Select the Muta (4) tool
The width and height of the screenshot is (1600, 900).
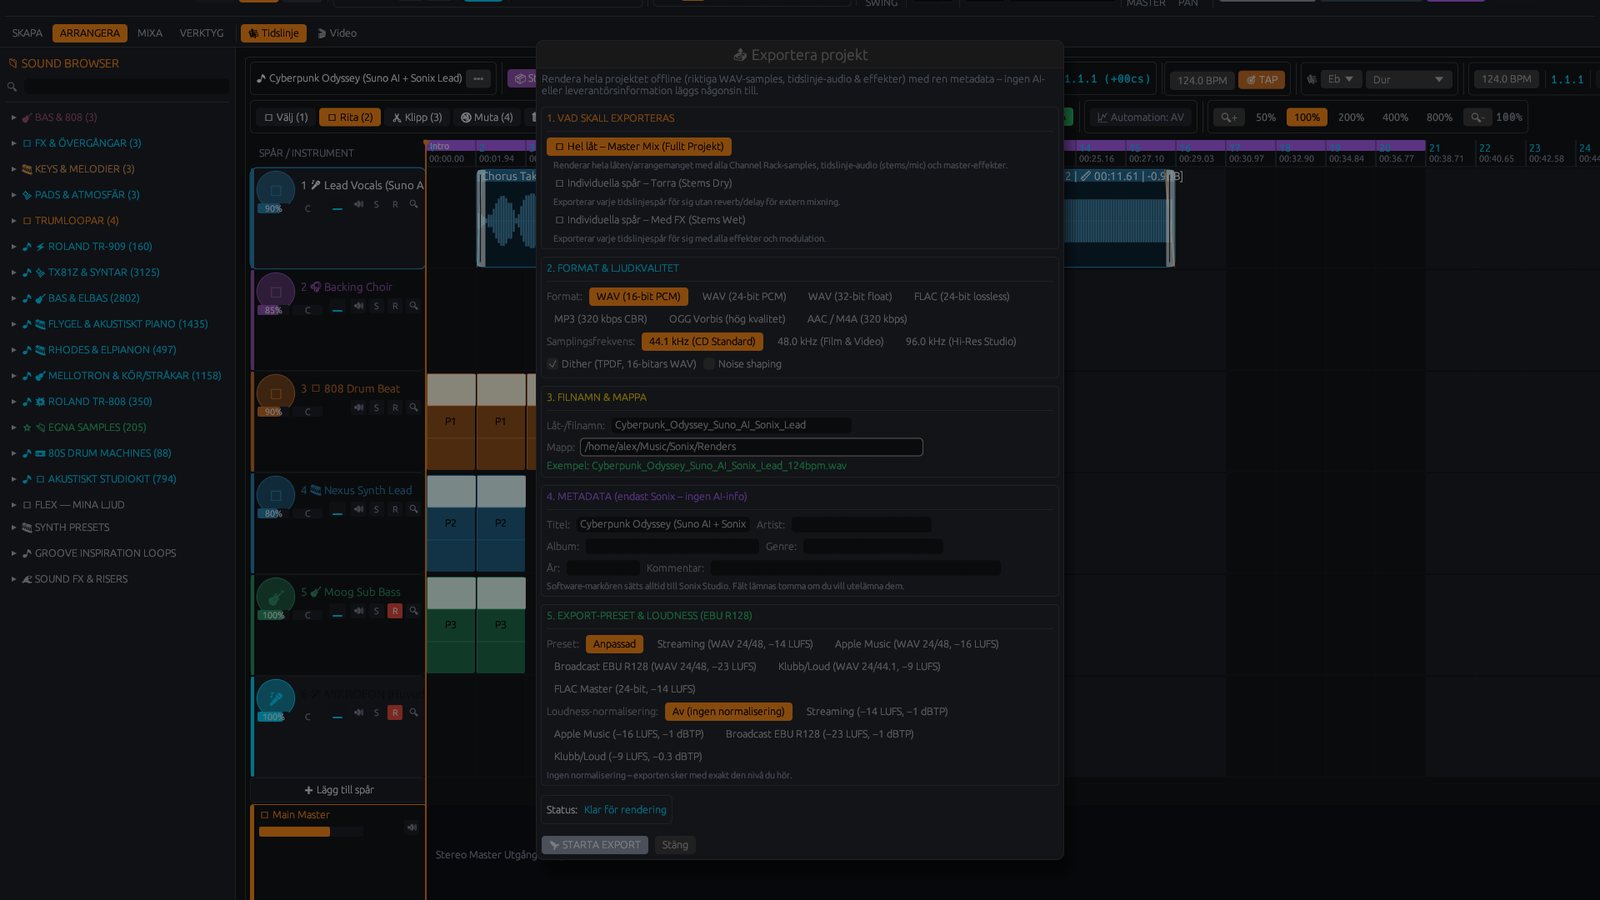[487, 117]
